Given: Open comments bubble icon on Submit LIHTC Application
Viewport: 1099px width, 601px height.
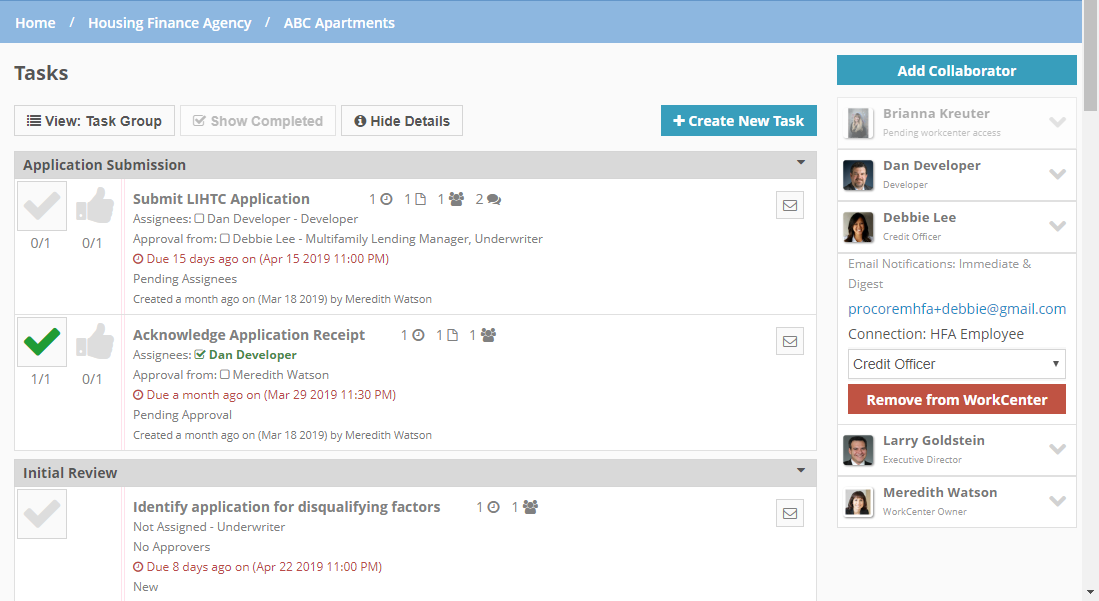Looking at the screenshot, I should coord(494,199).
